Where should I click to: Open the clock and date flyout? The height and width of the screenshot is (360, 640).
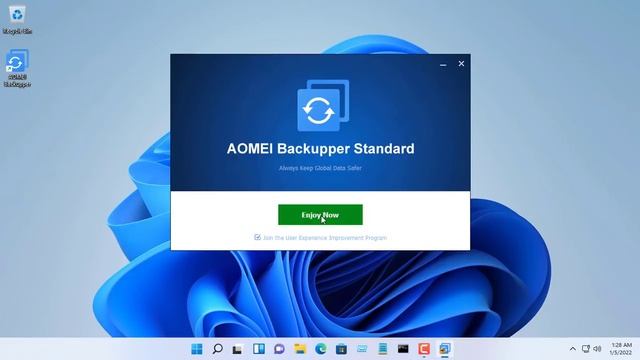[621, 349]
